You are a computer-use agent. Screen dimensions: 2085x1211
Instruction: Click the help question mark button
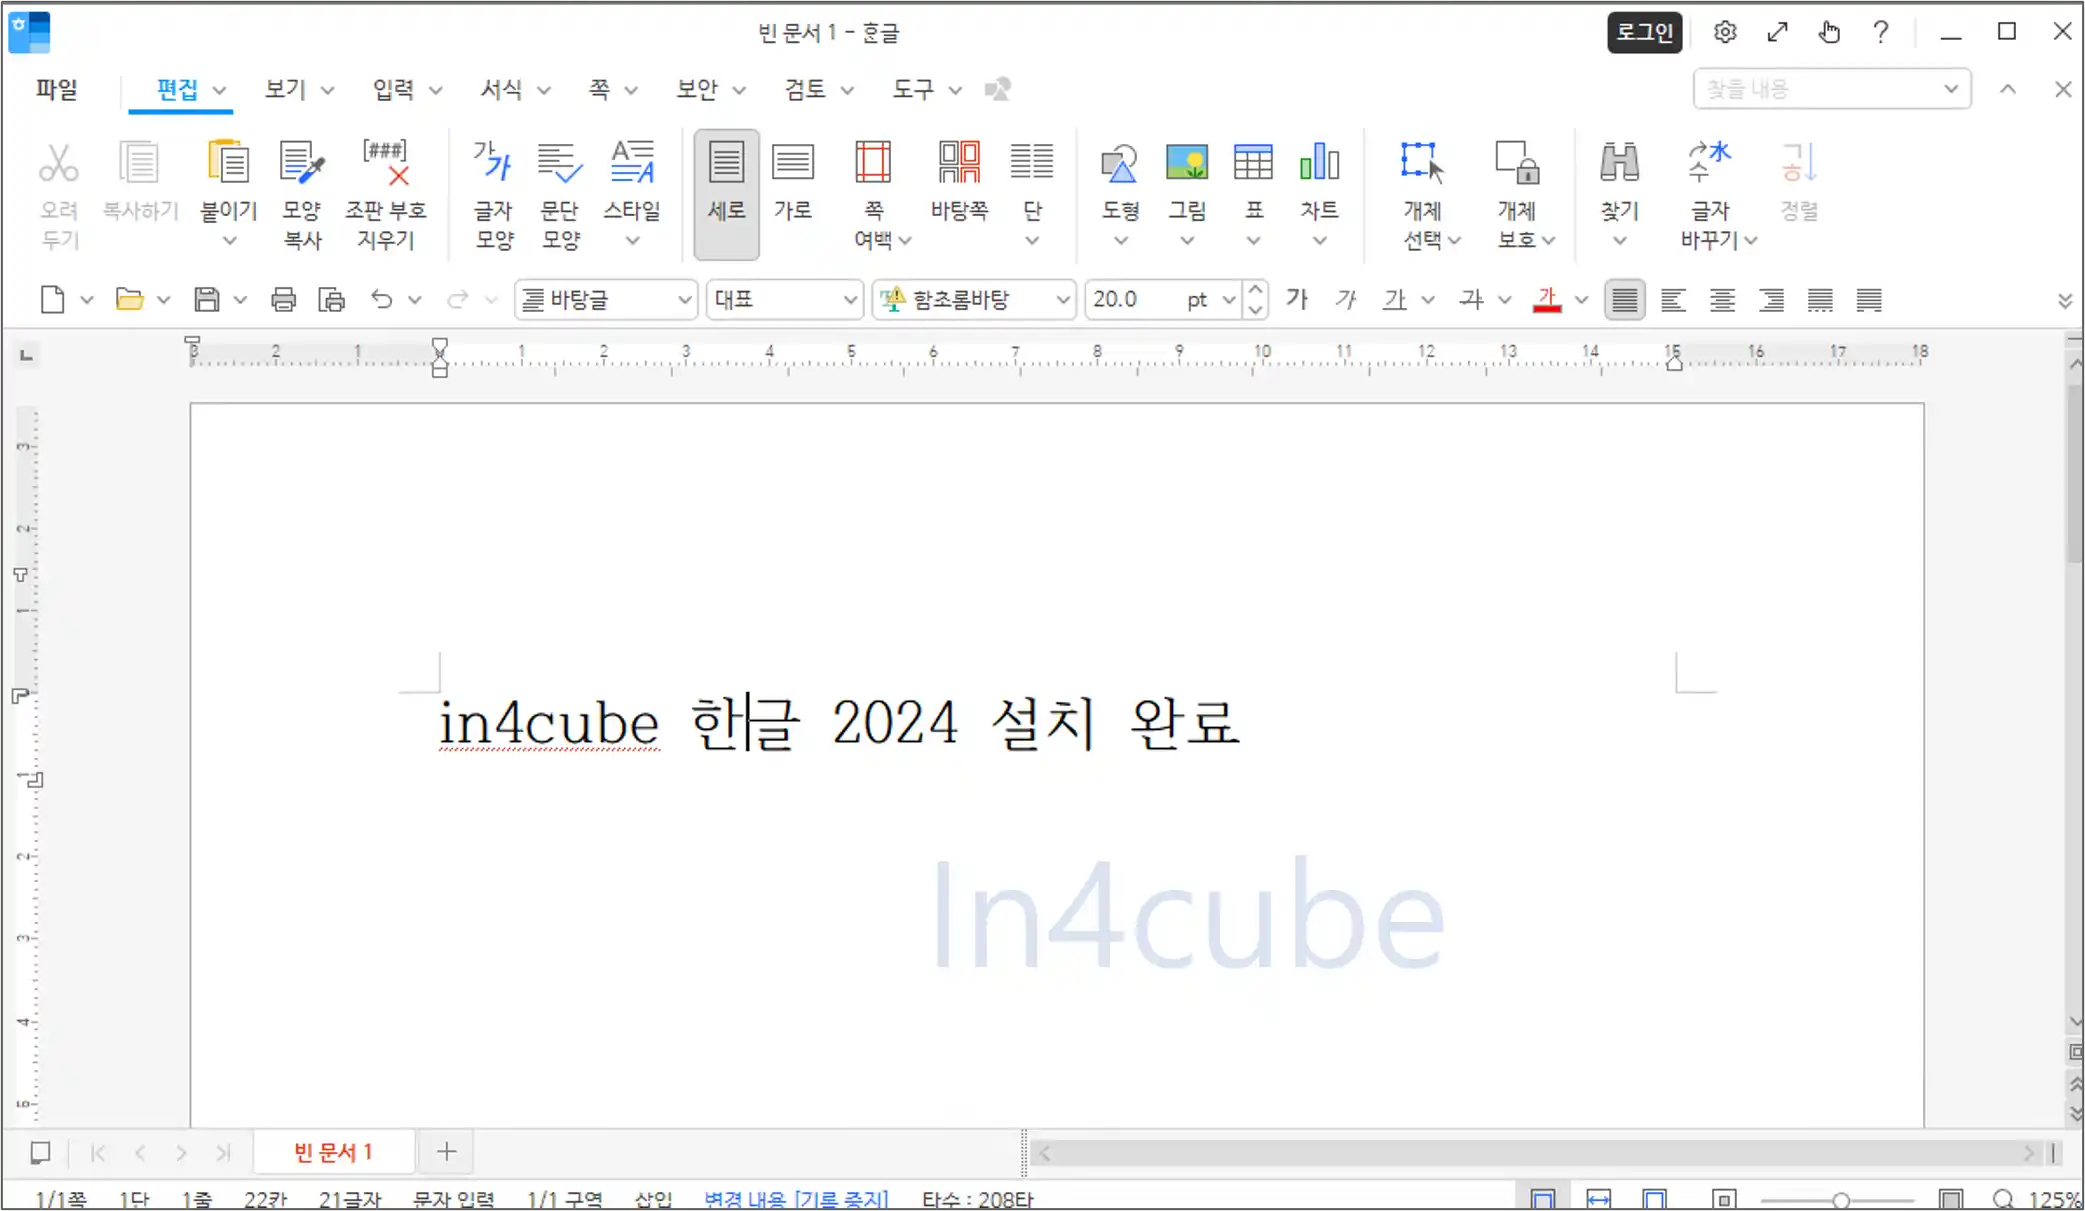(x=1880, y=32)
